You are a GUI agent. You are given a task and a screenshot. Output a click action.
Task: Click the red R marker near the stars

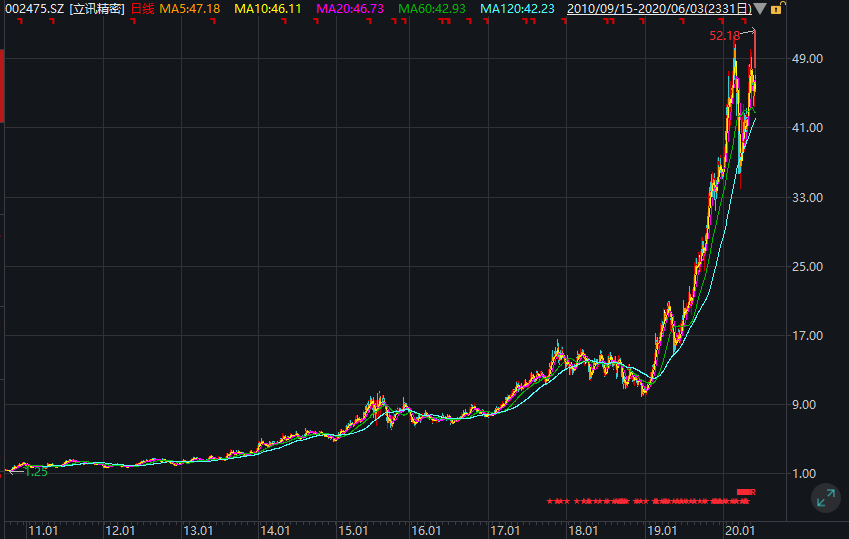pyautogui.click(x=753, y=492)
